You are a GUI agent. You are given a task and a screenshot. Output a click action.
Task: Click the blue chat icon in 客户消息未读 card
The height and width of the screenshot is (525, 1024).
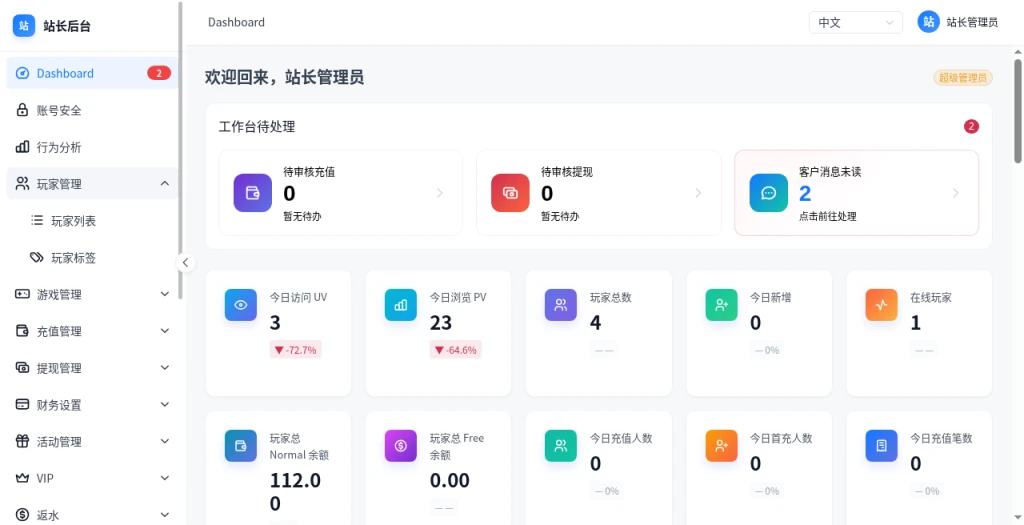769,193
